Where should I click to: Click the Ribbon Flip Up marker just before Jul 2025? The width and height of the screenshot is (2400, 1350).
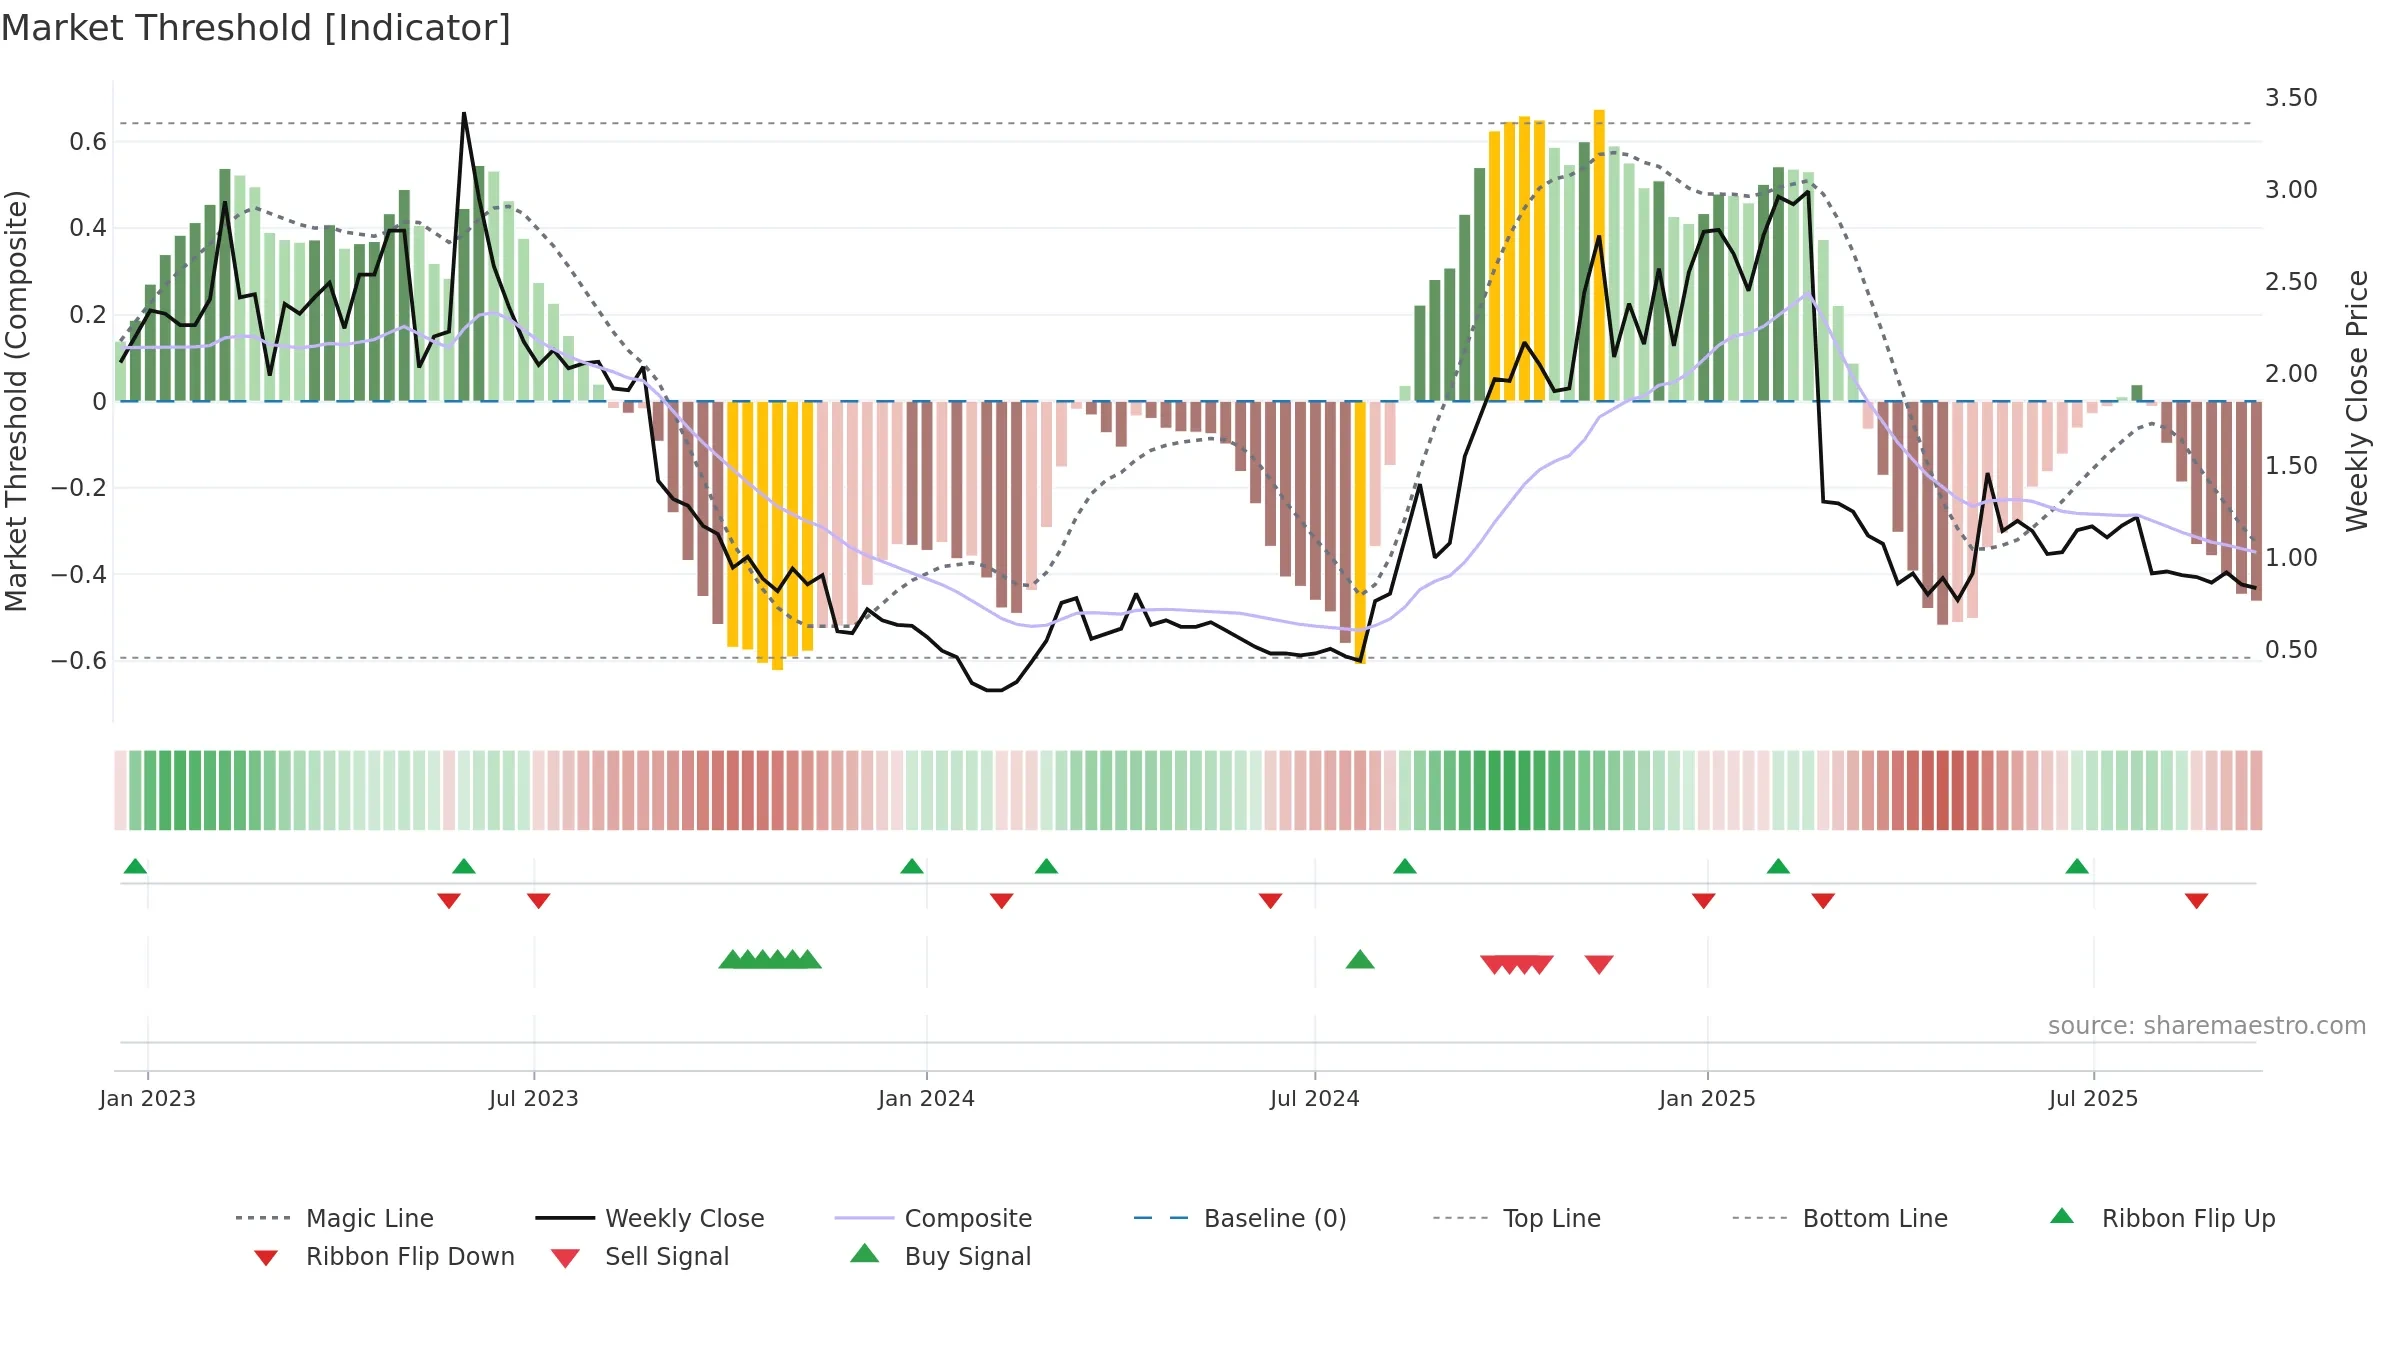pos(2077,866)
